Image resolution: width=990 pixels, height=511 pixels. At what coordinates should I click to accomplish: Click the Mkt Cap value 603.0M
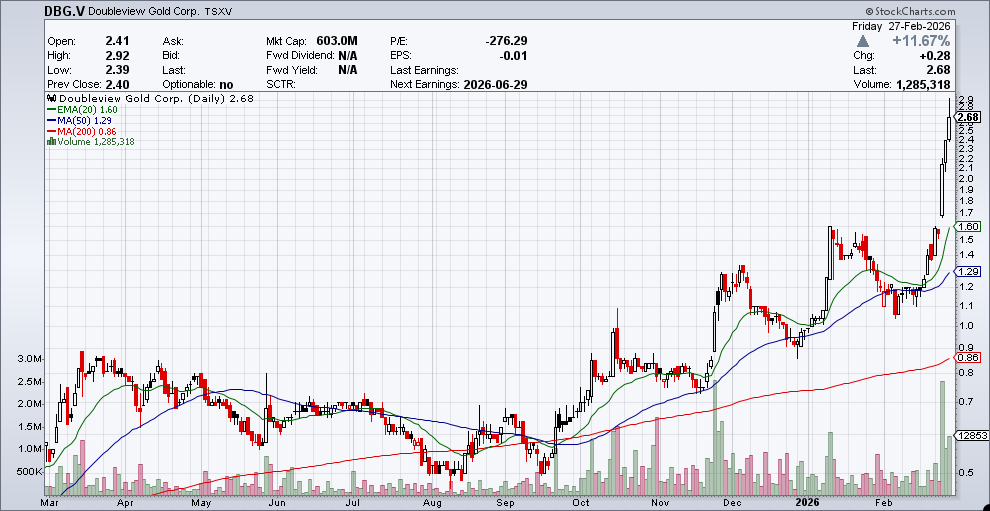336,40
